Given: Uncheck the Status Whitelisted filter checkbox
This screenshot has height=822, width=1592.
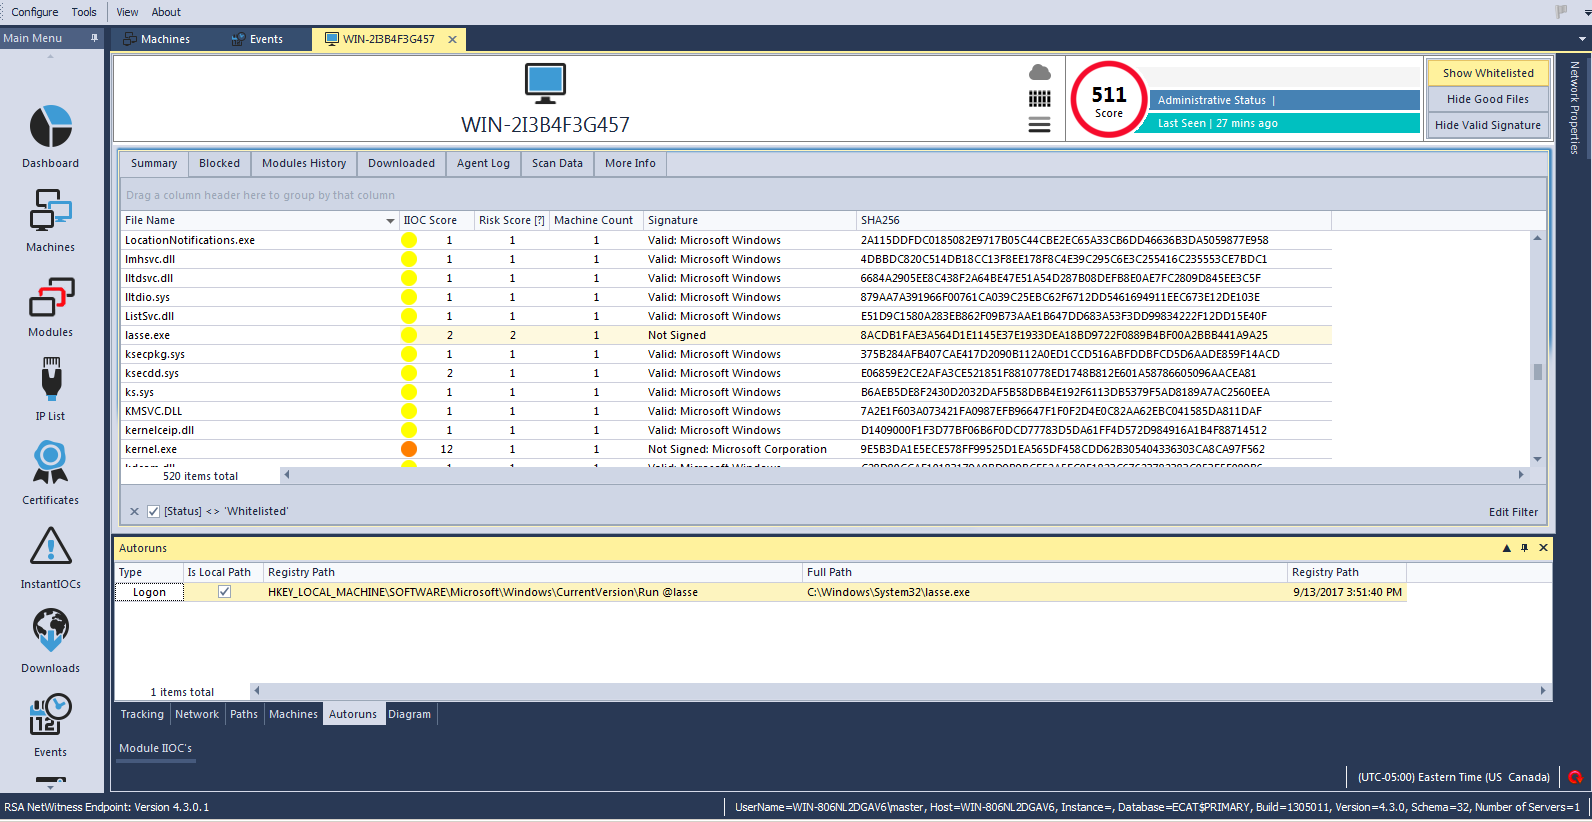Looking at the screenshot, I should [153, 511].
